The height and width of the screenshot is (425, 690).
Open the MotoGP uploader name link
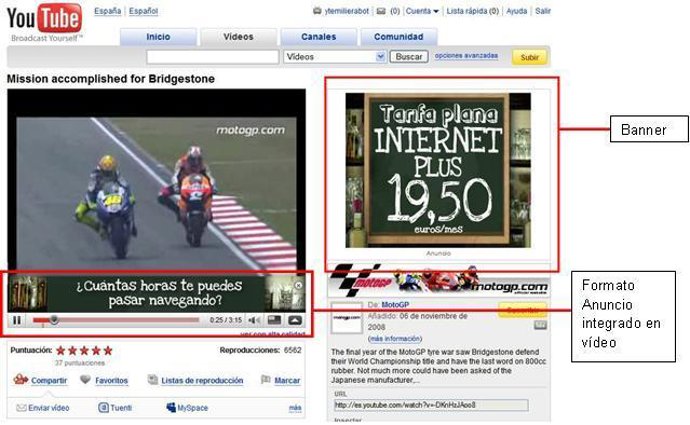(395, 304)
